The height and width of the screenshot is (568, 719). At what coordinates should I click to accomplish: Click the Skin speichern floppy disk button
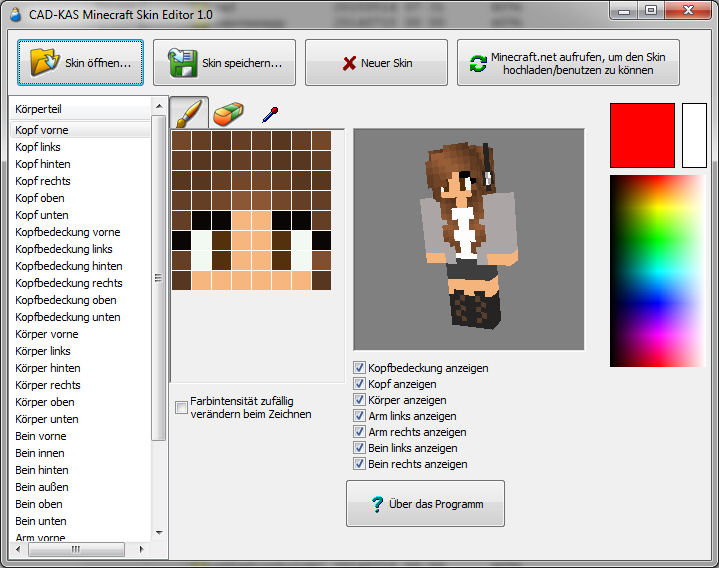click(x=224, y=63)
